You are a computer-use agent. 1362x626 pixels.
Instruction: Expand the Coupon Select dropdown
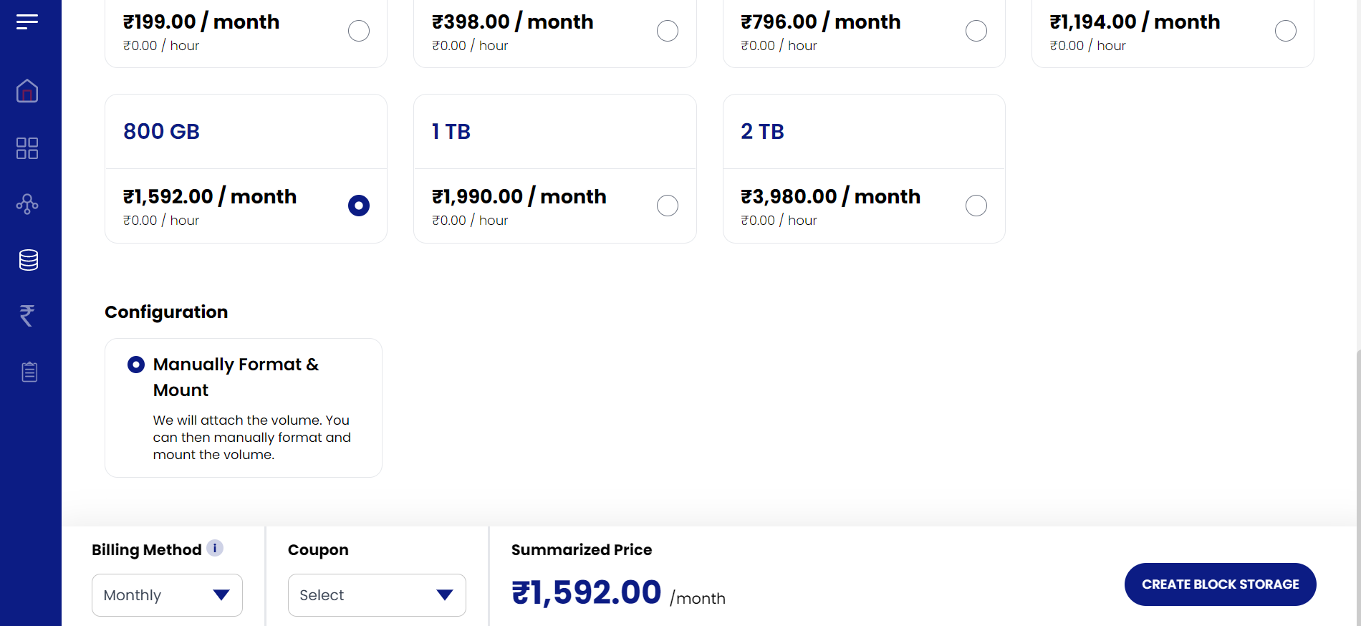[376, 595]
